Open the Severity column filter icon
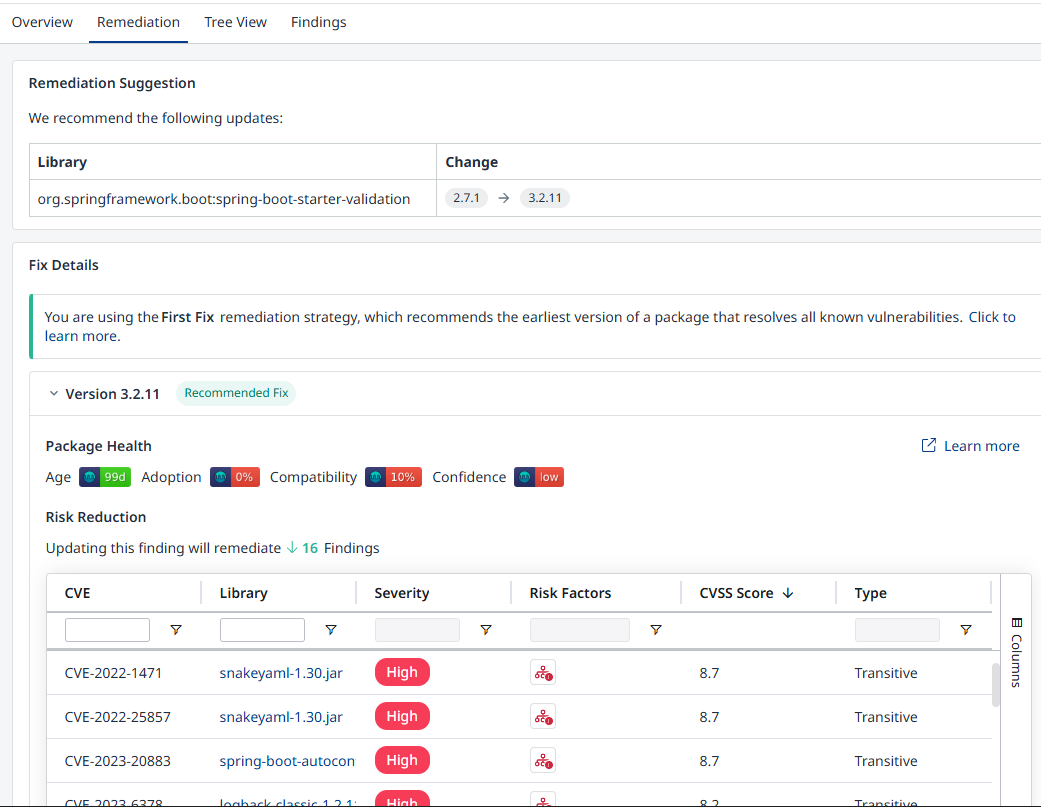 pyautogui.click(x=486, y=630)
